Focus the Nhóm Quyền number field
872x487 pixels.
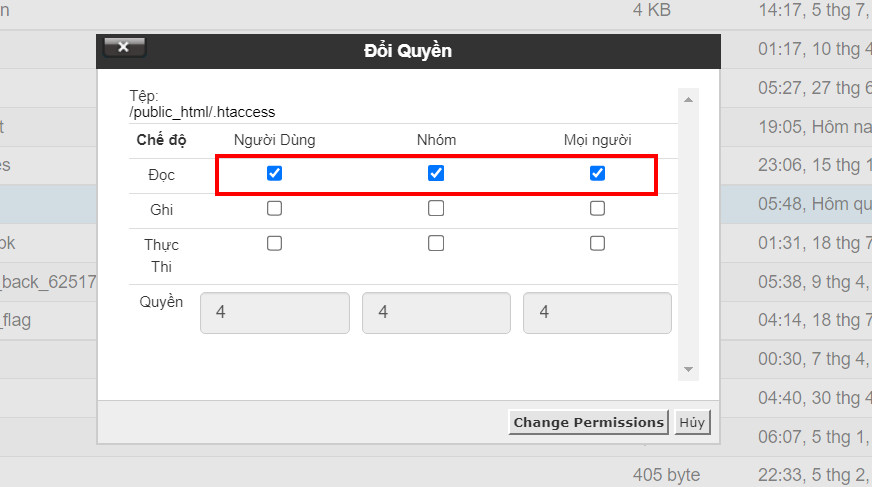click(436, 313)
